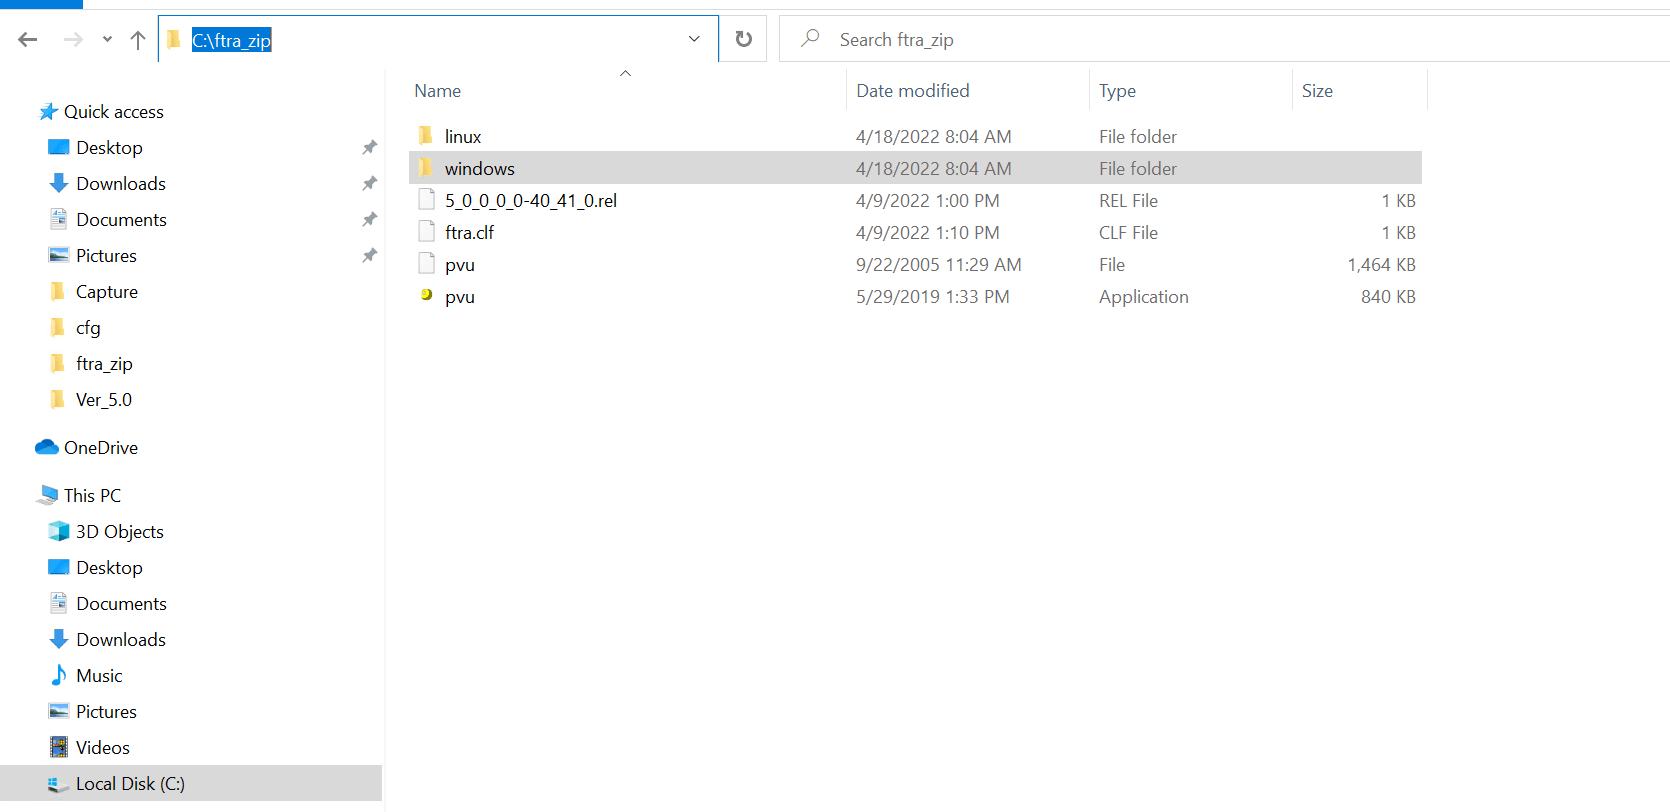
Task: Click the forward navigation arrow
Action: (73, 40)
